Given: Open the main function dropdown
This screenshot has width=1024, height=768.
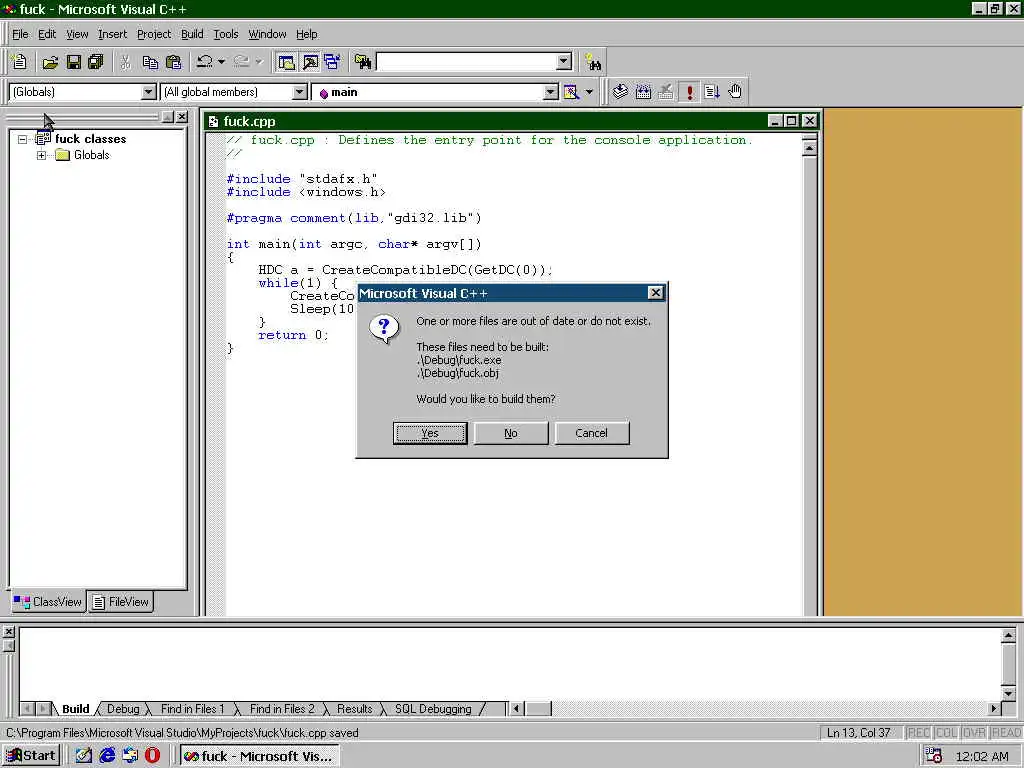Looking at the screenshot, I should (551, 92).
